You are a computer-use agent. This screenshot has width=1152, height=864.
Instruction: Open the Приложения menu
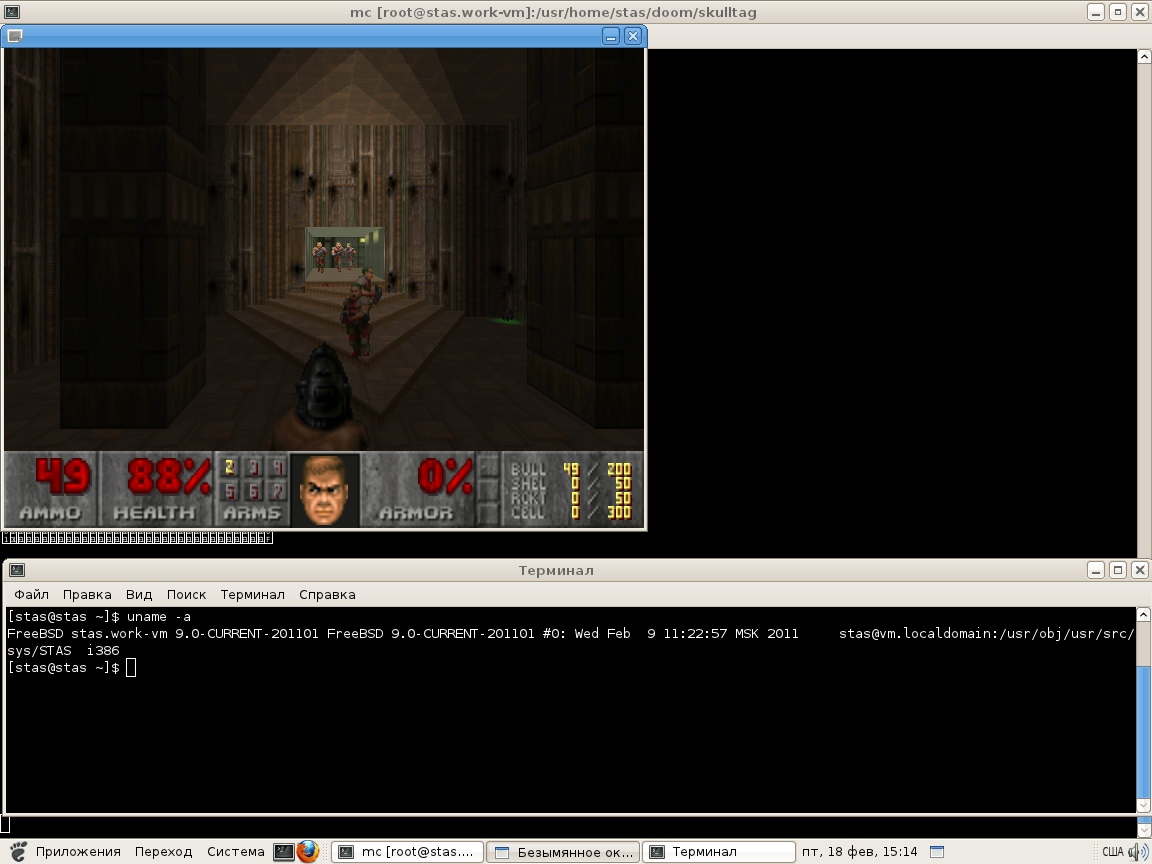(x=77, y=852)
